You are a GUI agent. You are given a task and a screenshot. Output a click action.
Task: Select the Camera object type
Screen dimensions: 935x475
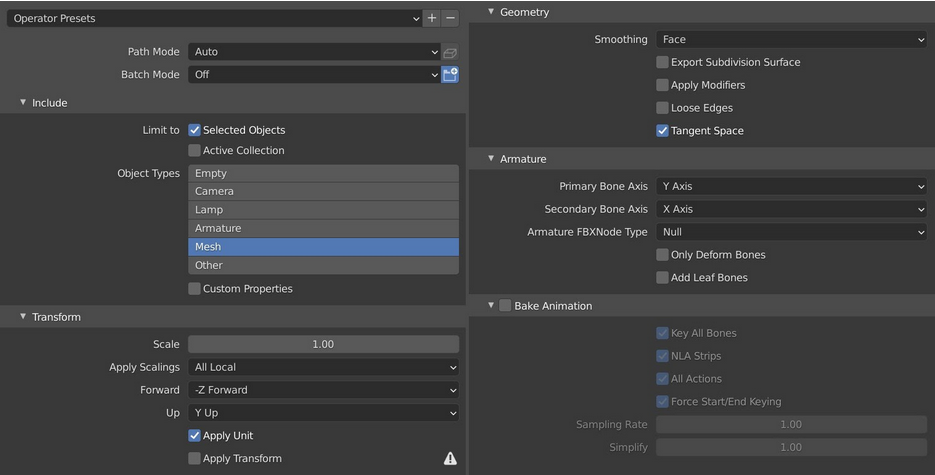click(x=323, y=191)
